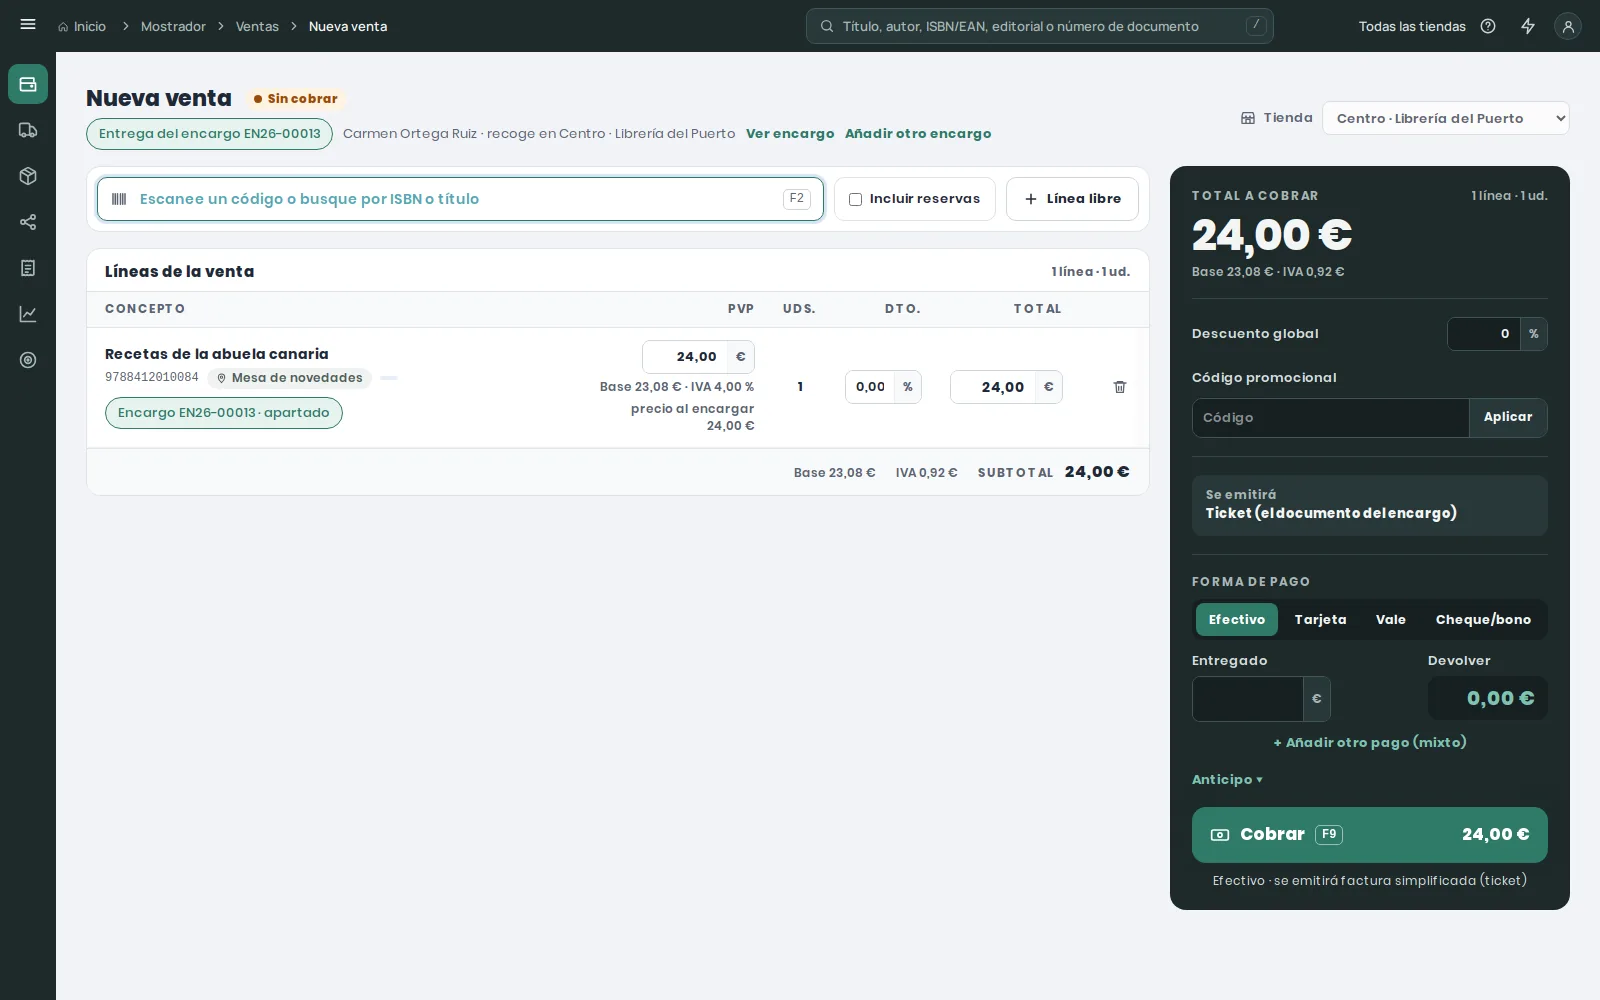
Task: Focus the ISBN scan search field
Action: coord(460,199)
